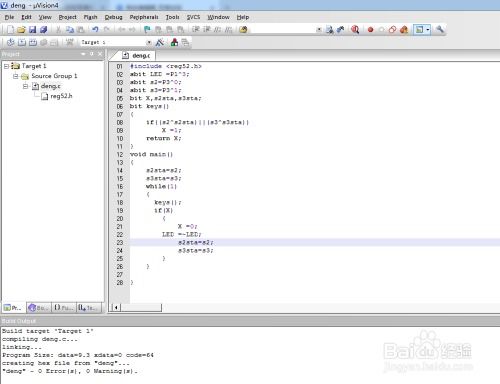
Task: Switch to the Project bottom tab
Action: click(x=14, y=307)
